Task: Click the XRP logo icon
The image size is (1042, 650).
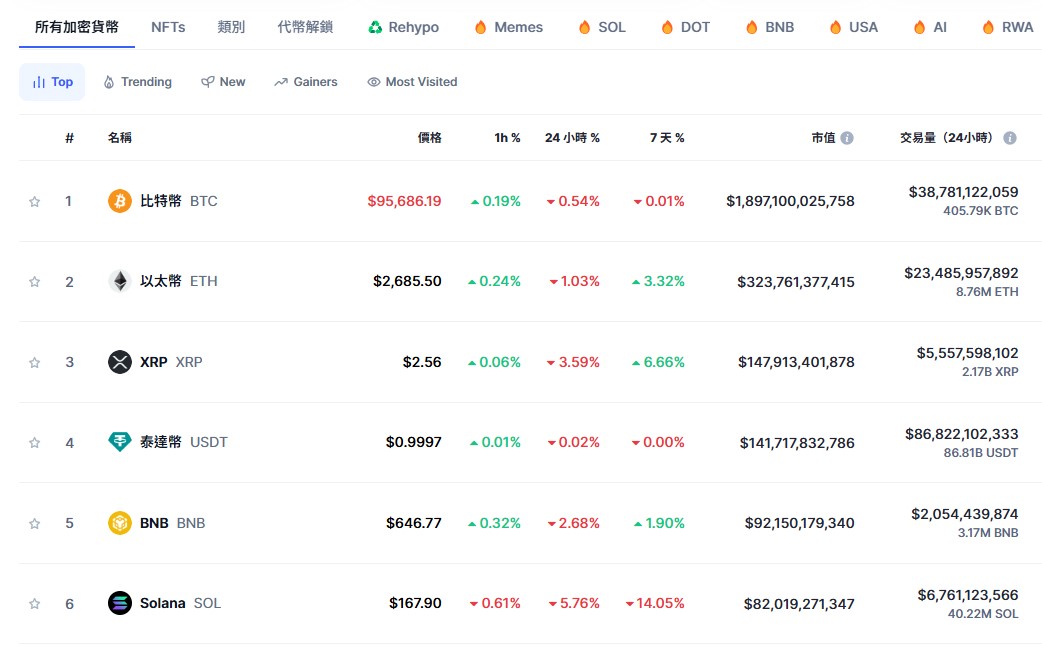Action: 120,362
